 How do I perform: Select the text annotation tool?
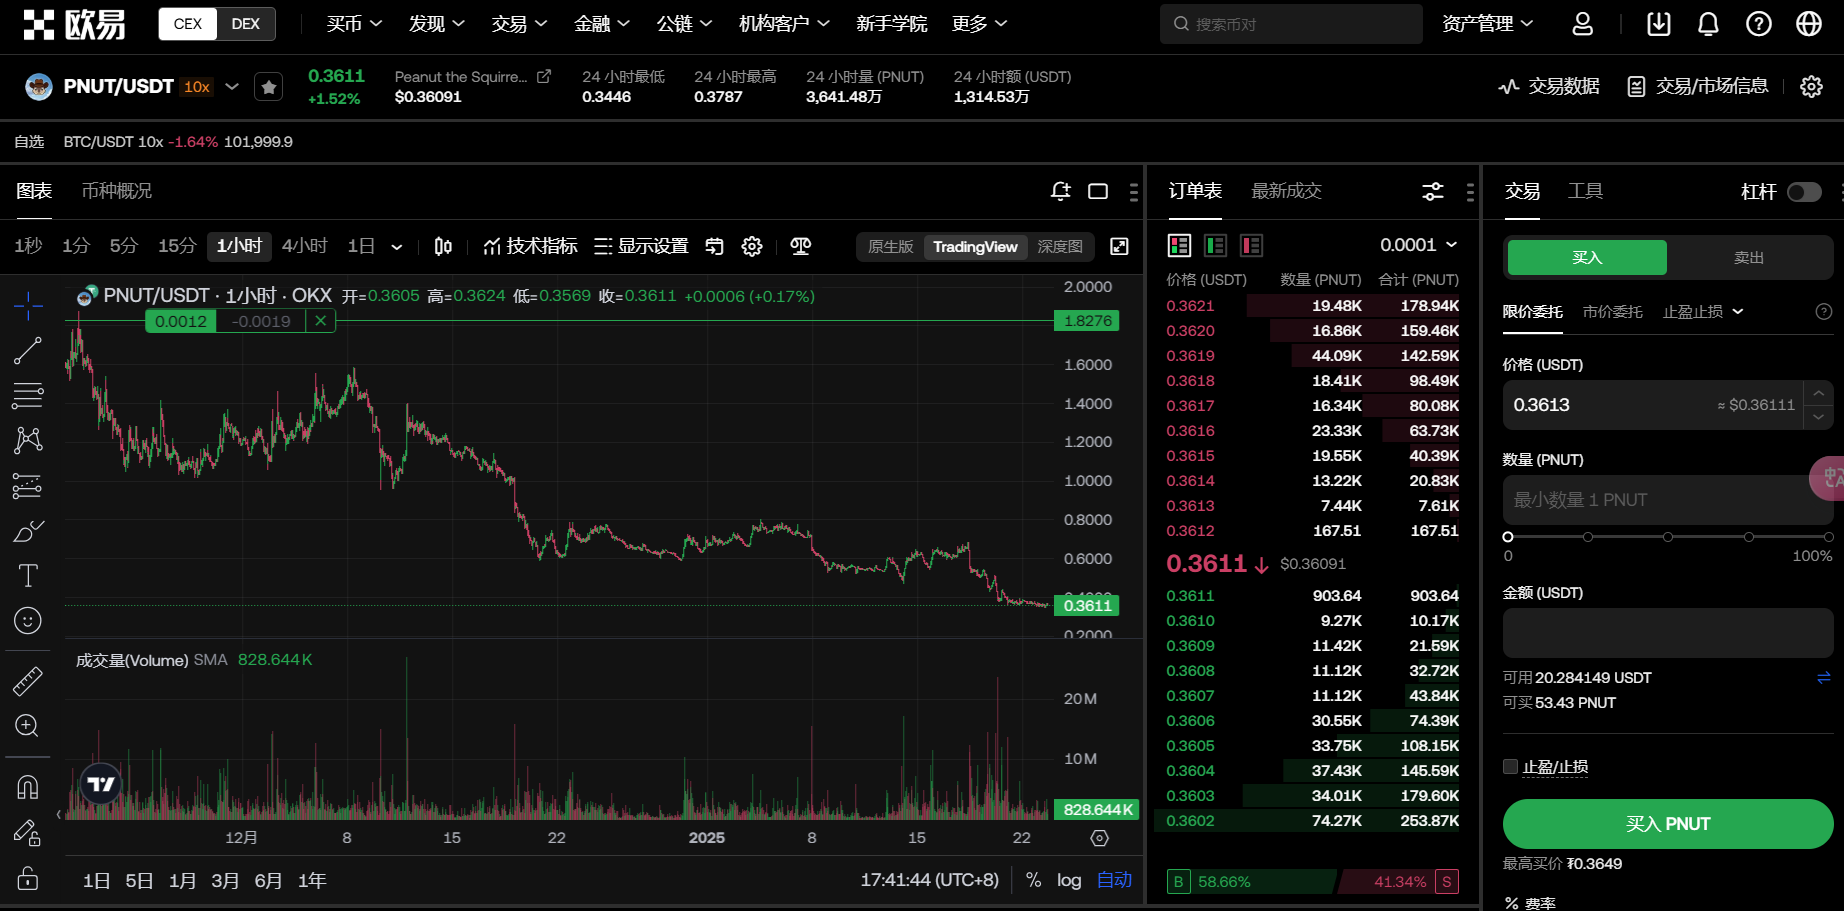point(28,576)
